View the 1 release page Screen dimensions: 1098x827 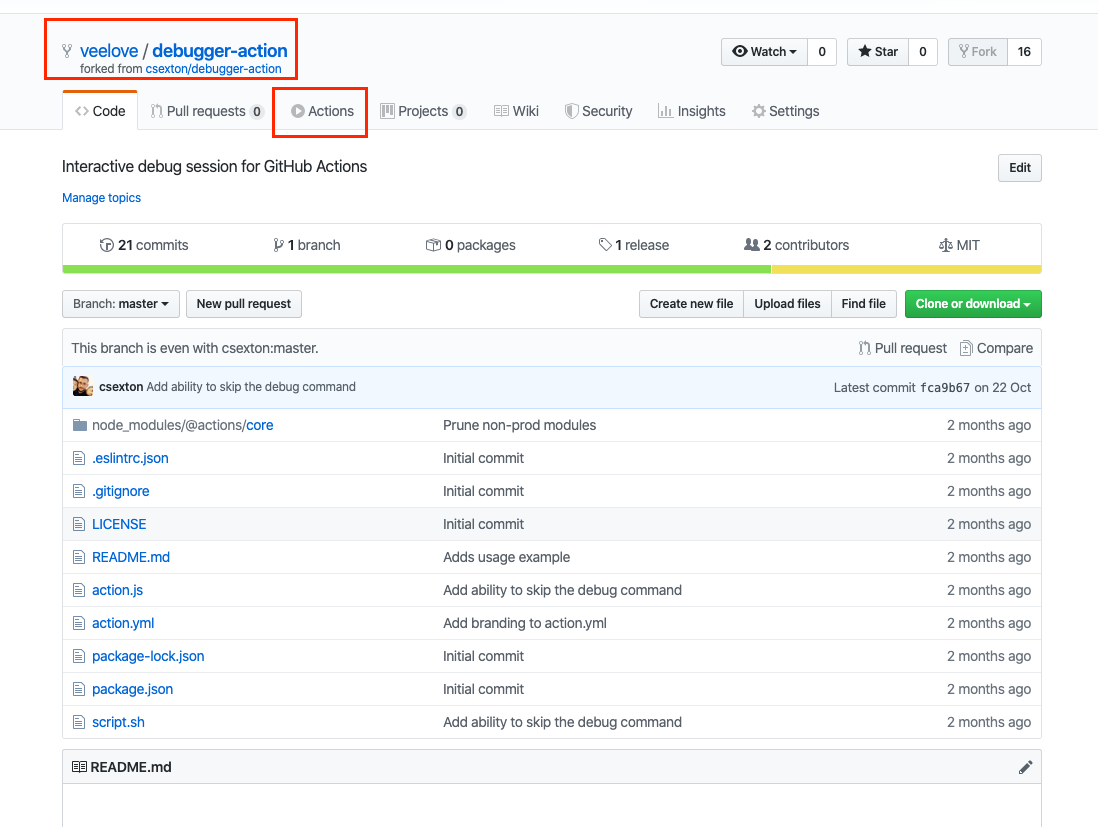click(634, 245)
